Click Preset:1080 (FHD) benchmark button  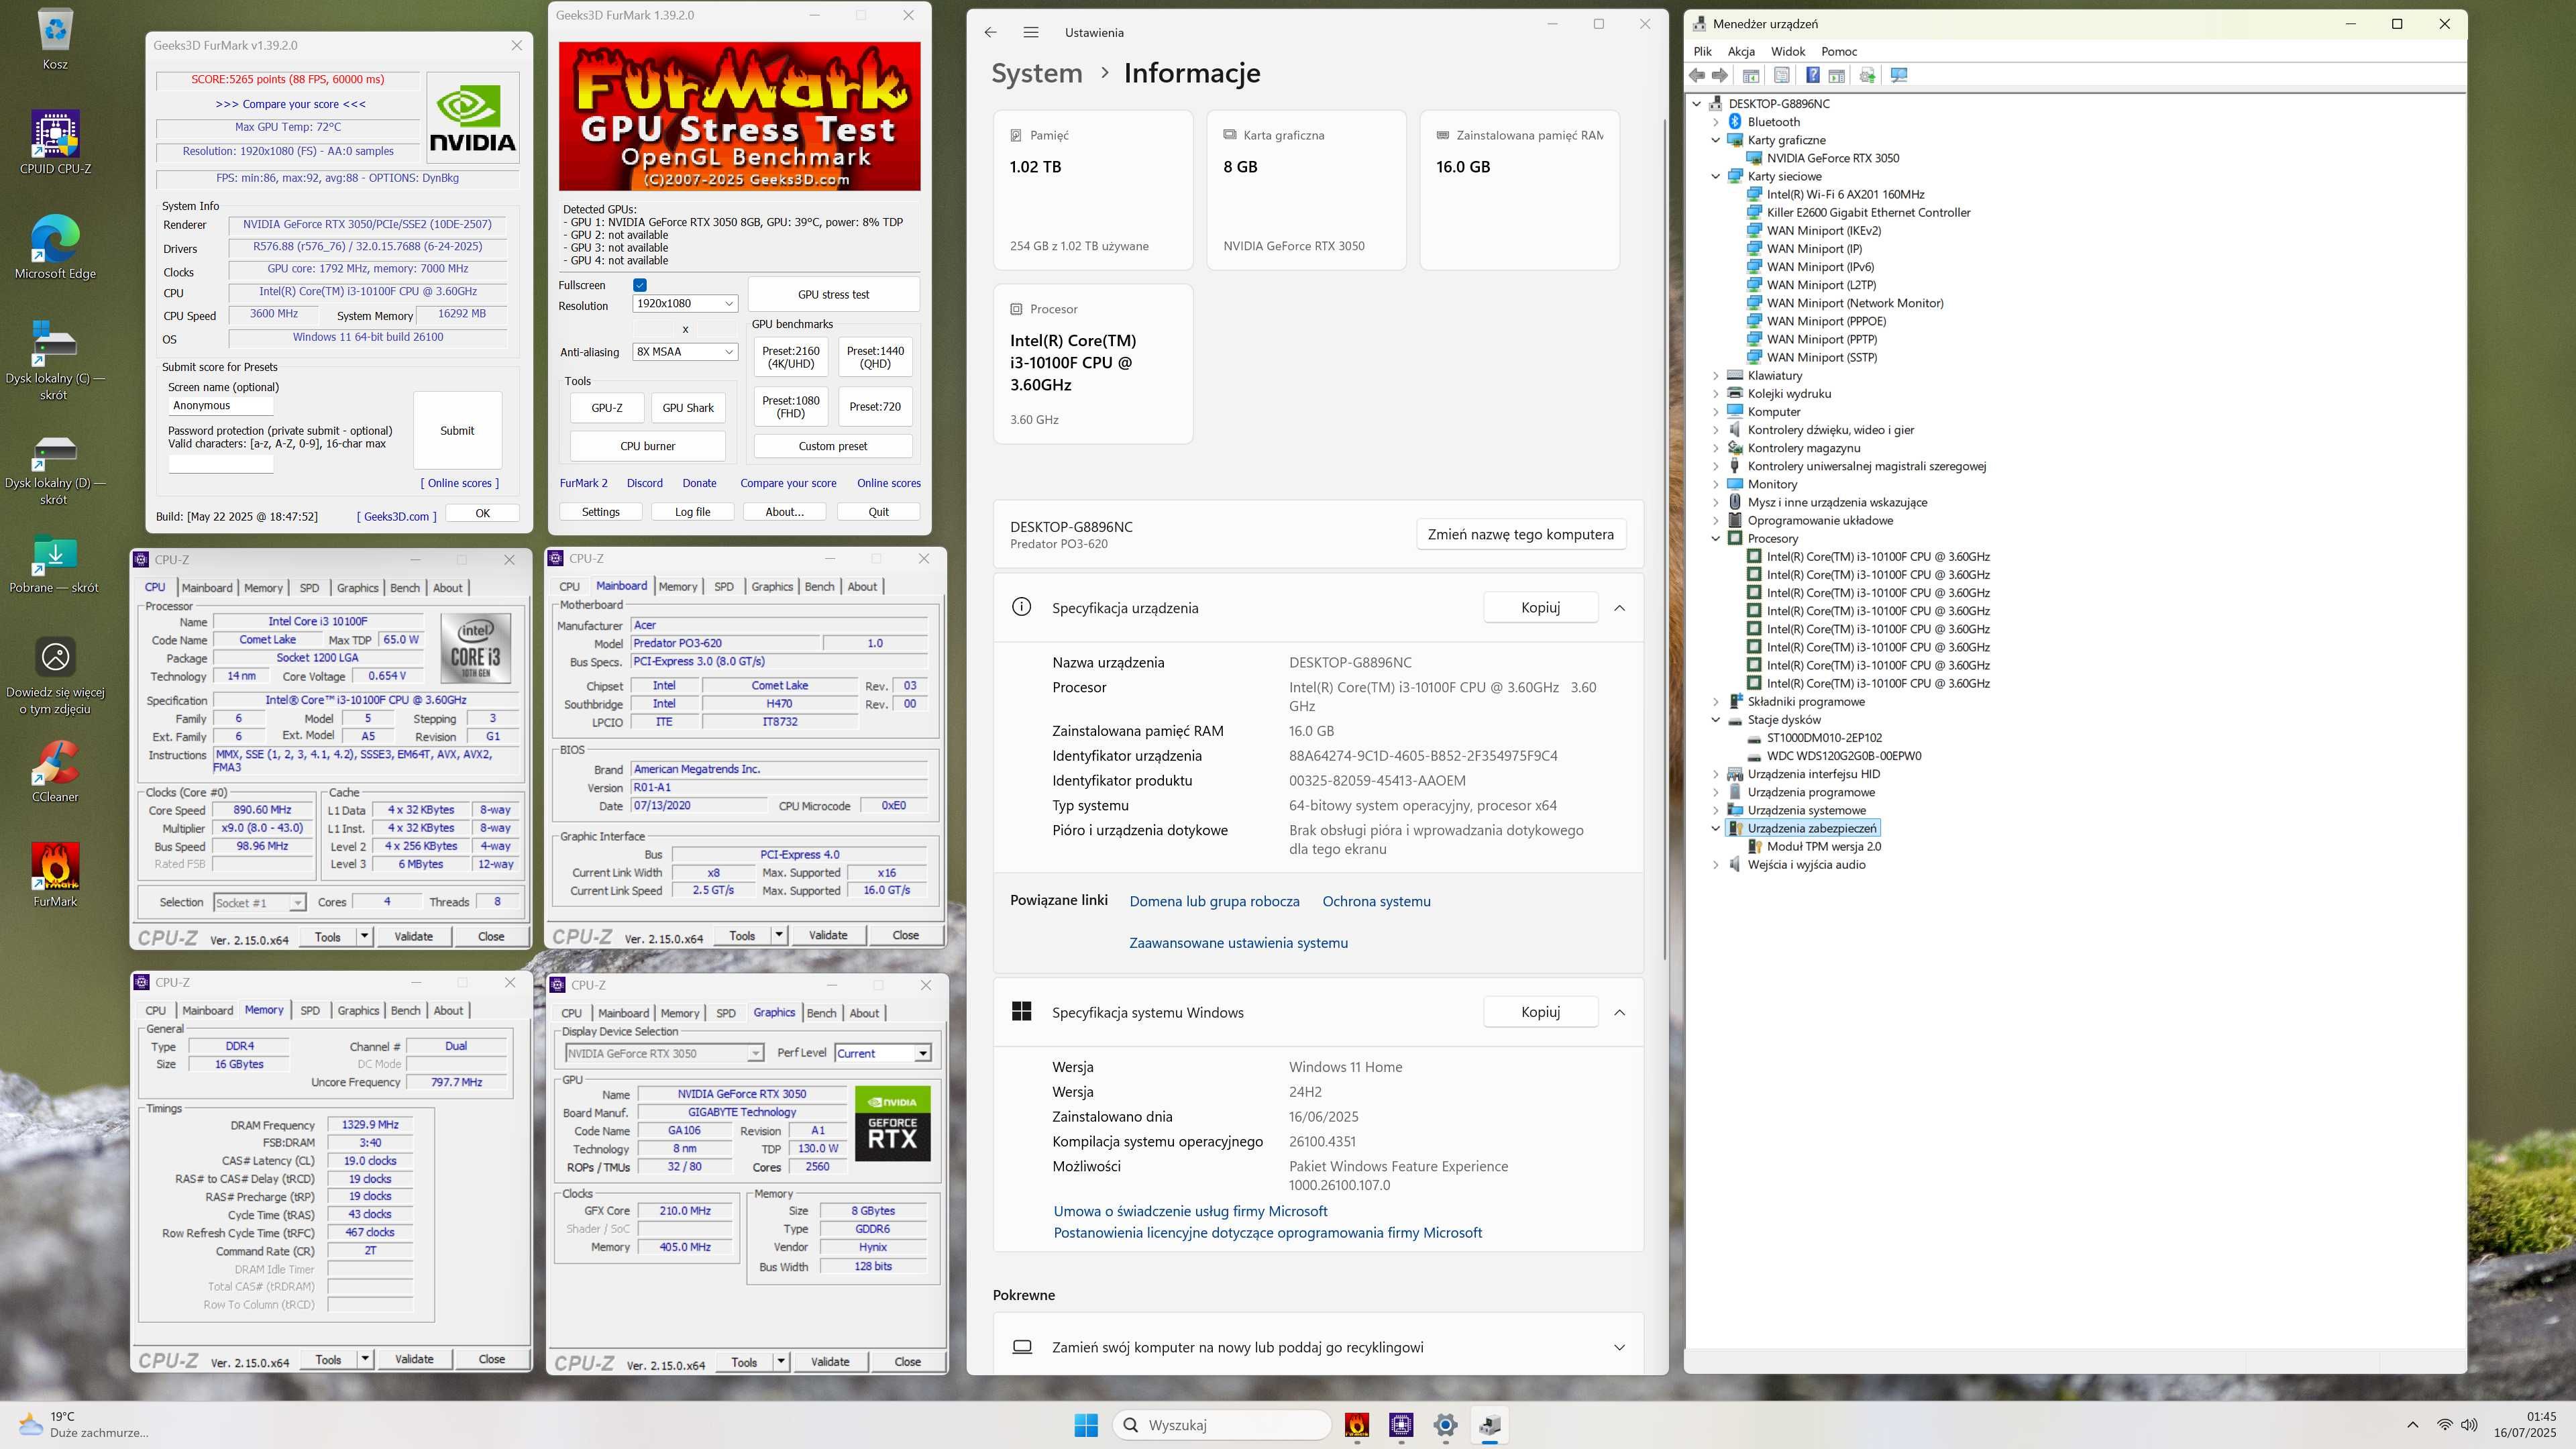pyautogui.click(x=790, y=407)
